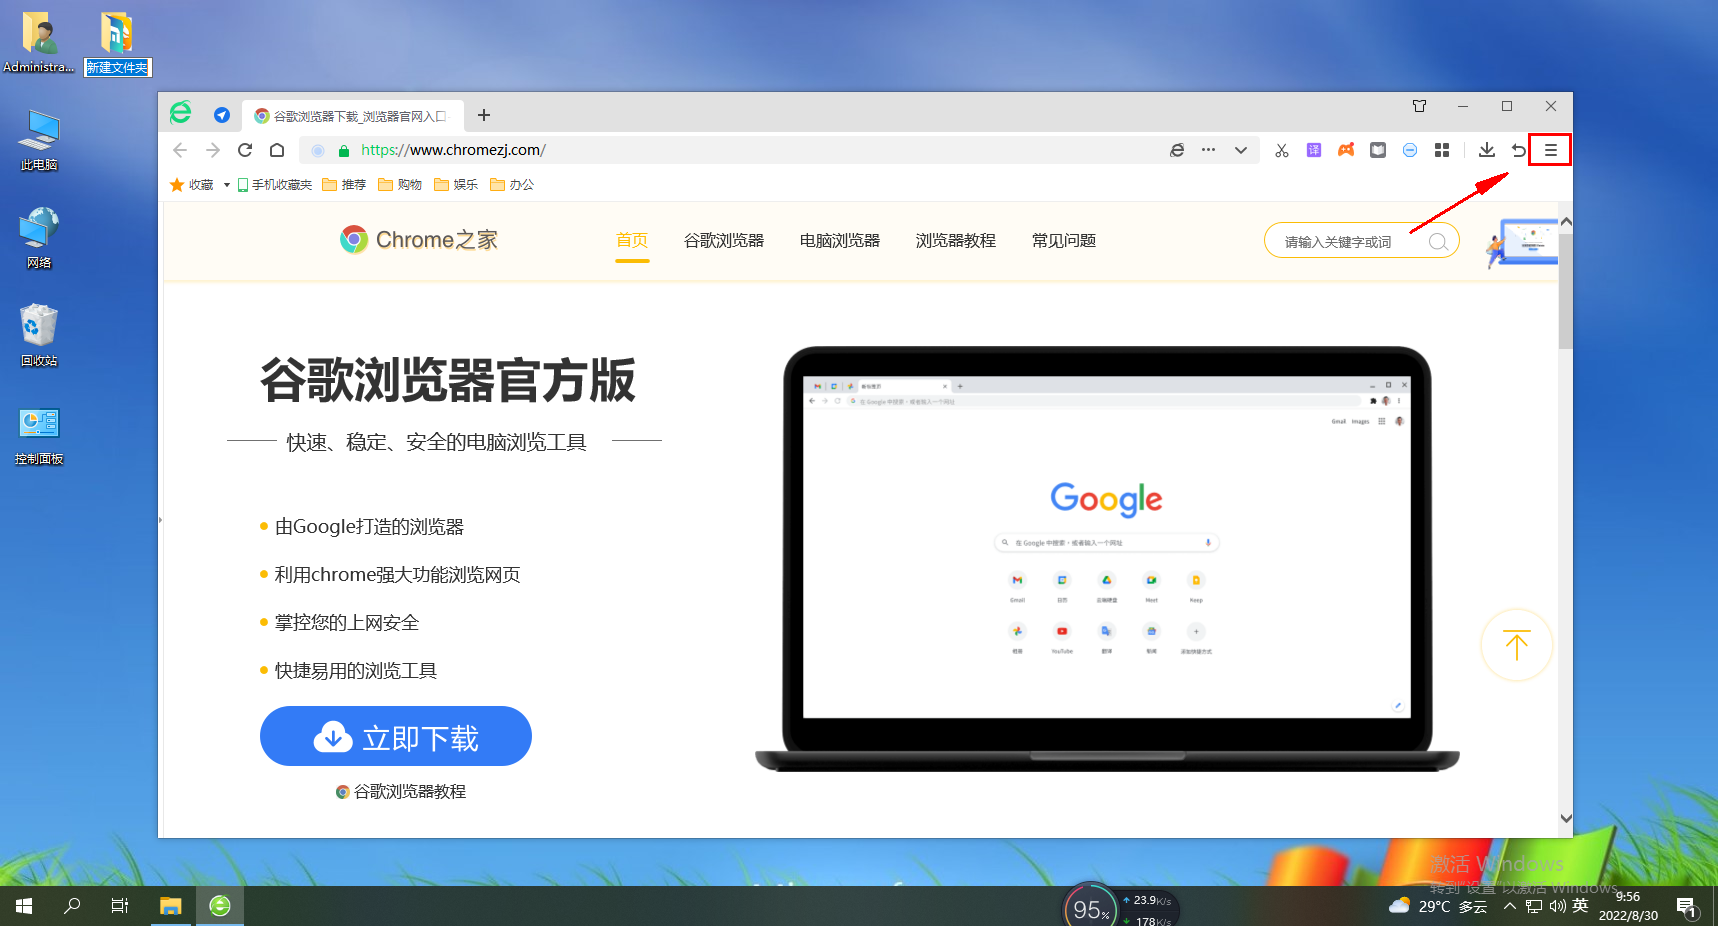Open the 谷歌浏览器教程 link
1718x926 pixels.
(409, 792)
